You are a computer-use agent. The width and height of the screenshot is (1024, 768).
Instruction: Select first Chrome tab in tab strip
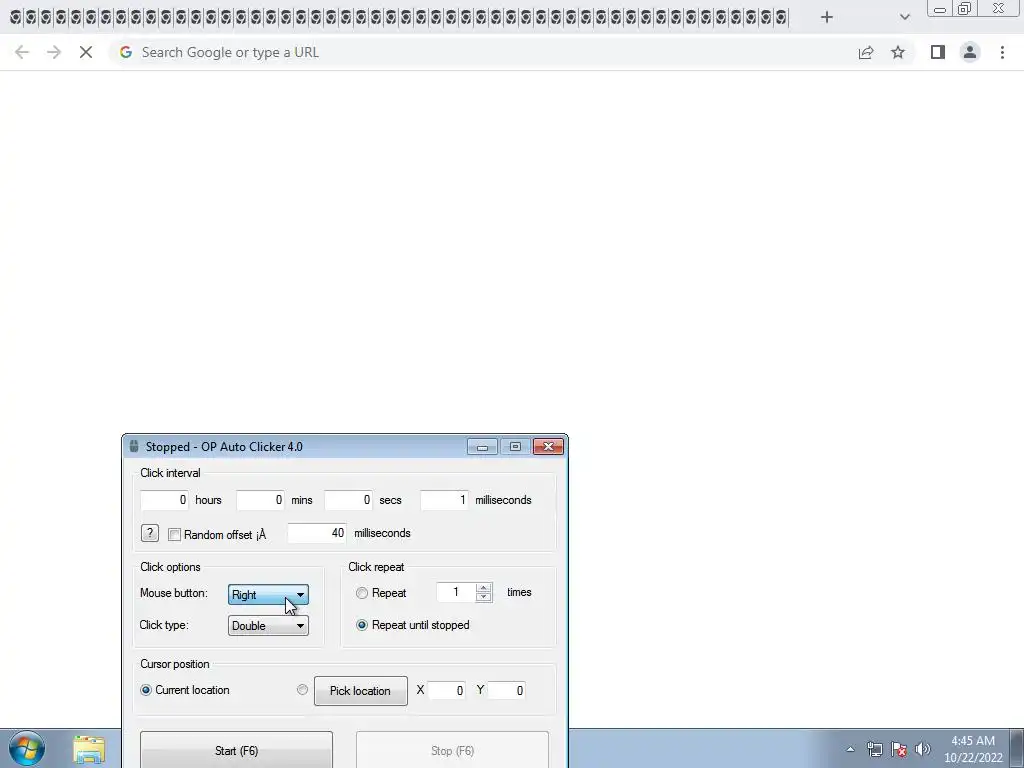pos(16,18)
